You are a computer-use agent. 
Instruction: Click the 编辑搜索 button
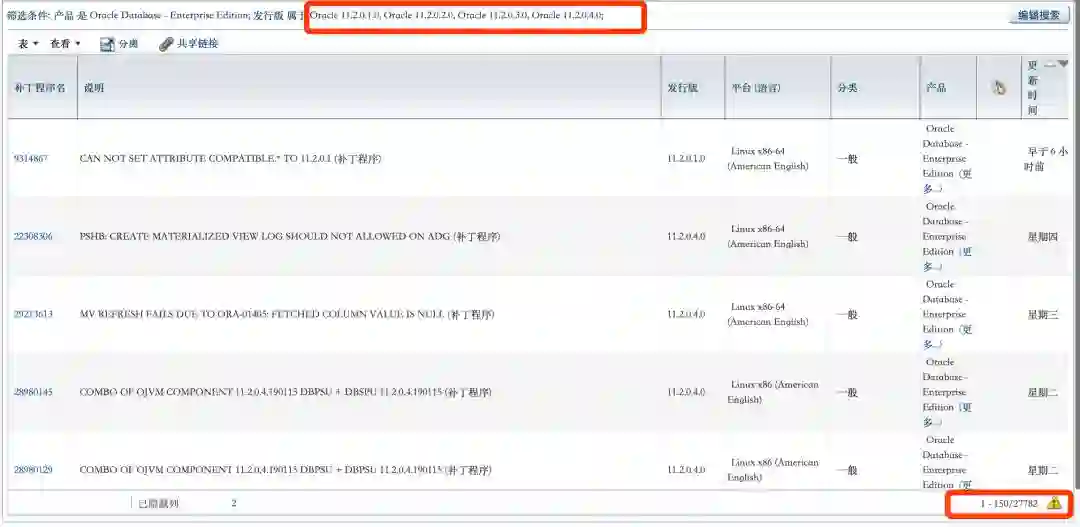click(x=1039, y=15)
